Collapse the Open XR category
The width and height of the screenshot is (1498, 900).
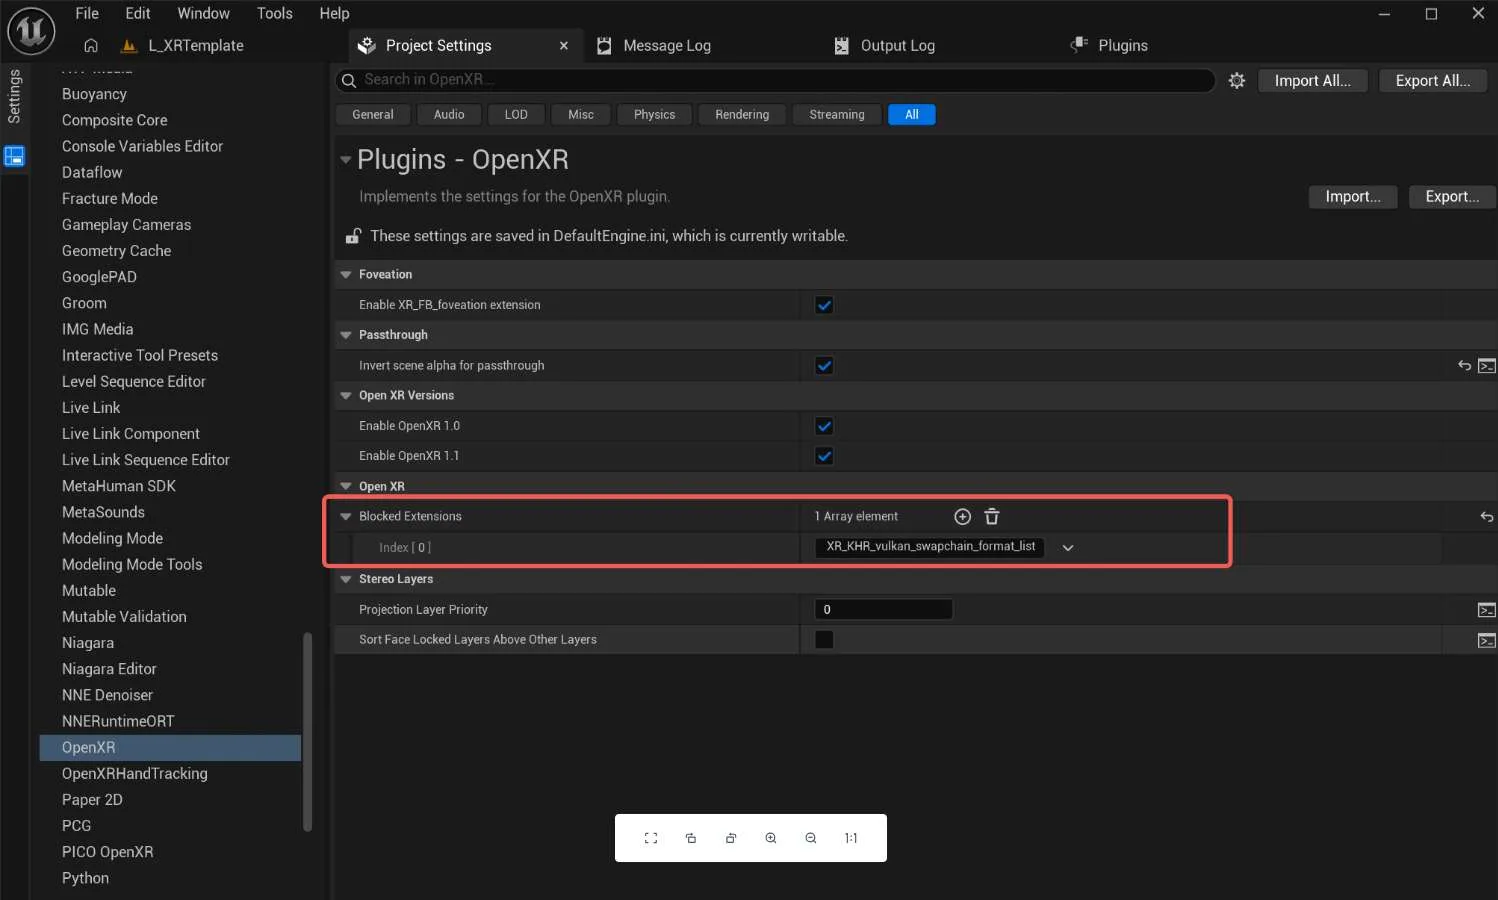[x=346, y=486]
